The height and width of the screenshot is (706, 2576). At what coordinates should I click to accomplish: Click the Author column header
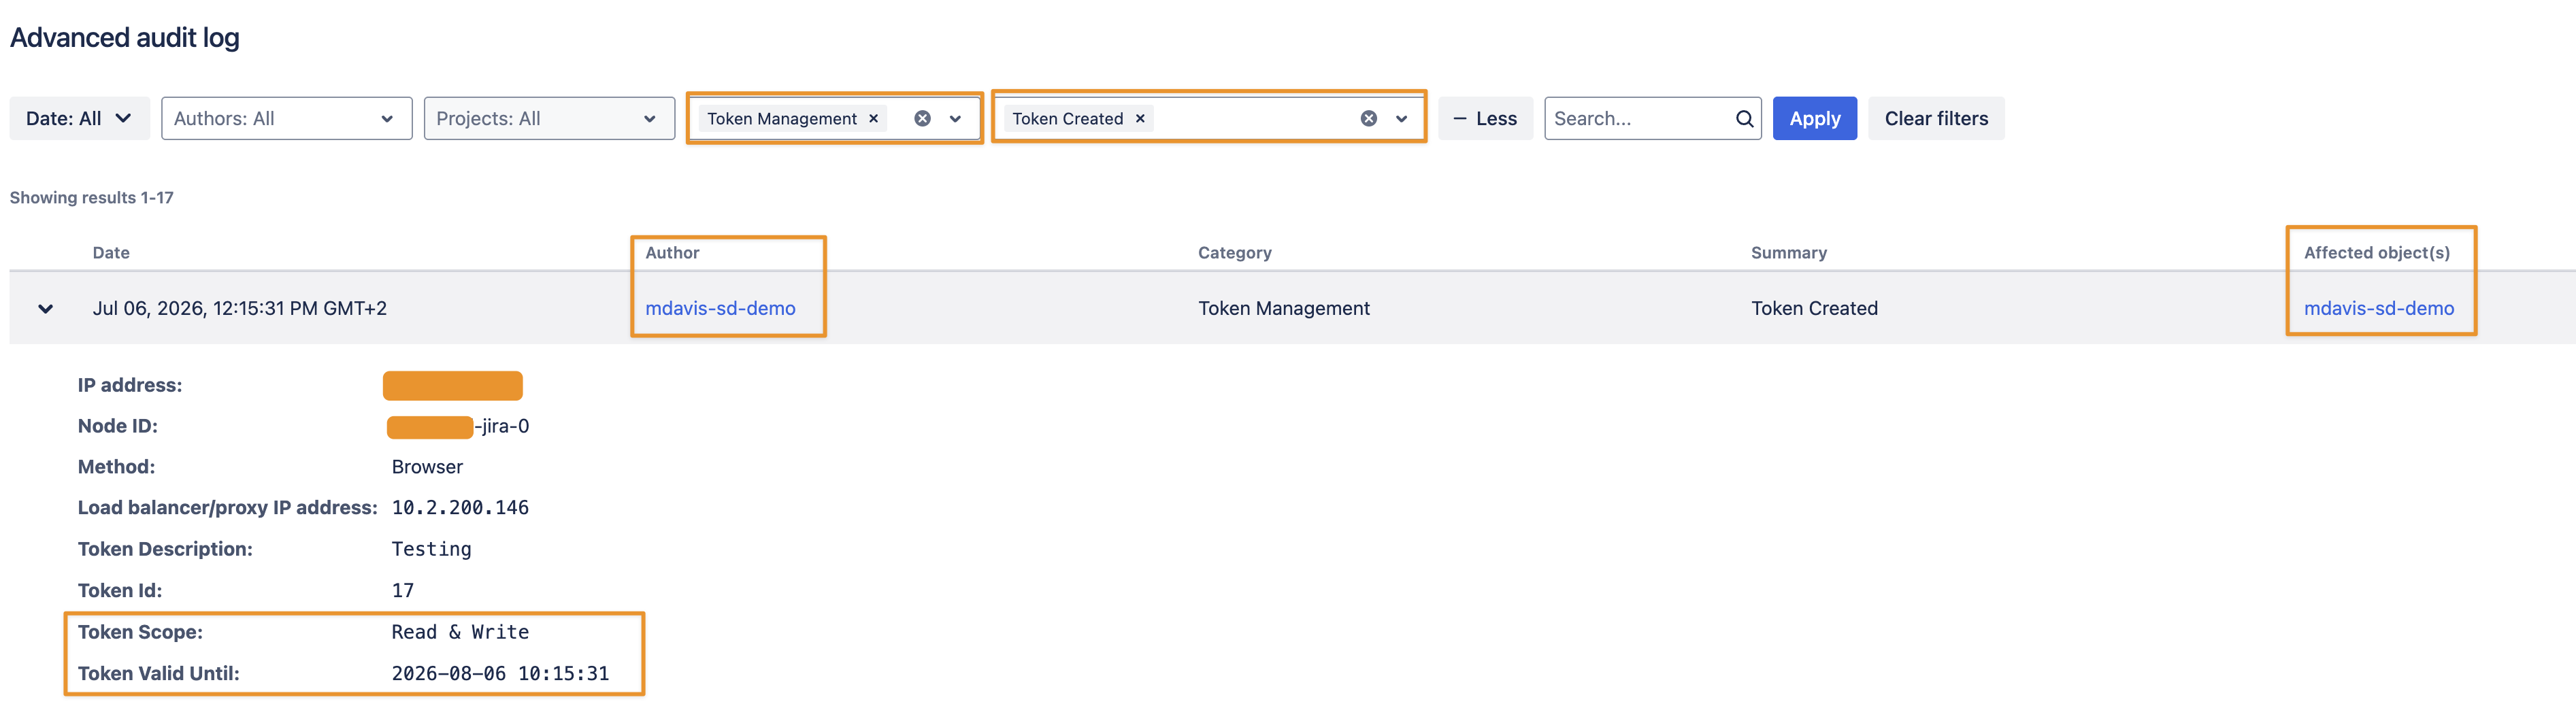point(672,253)
